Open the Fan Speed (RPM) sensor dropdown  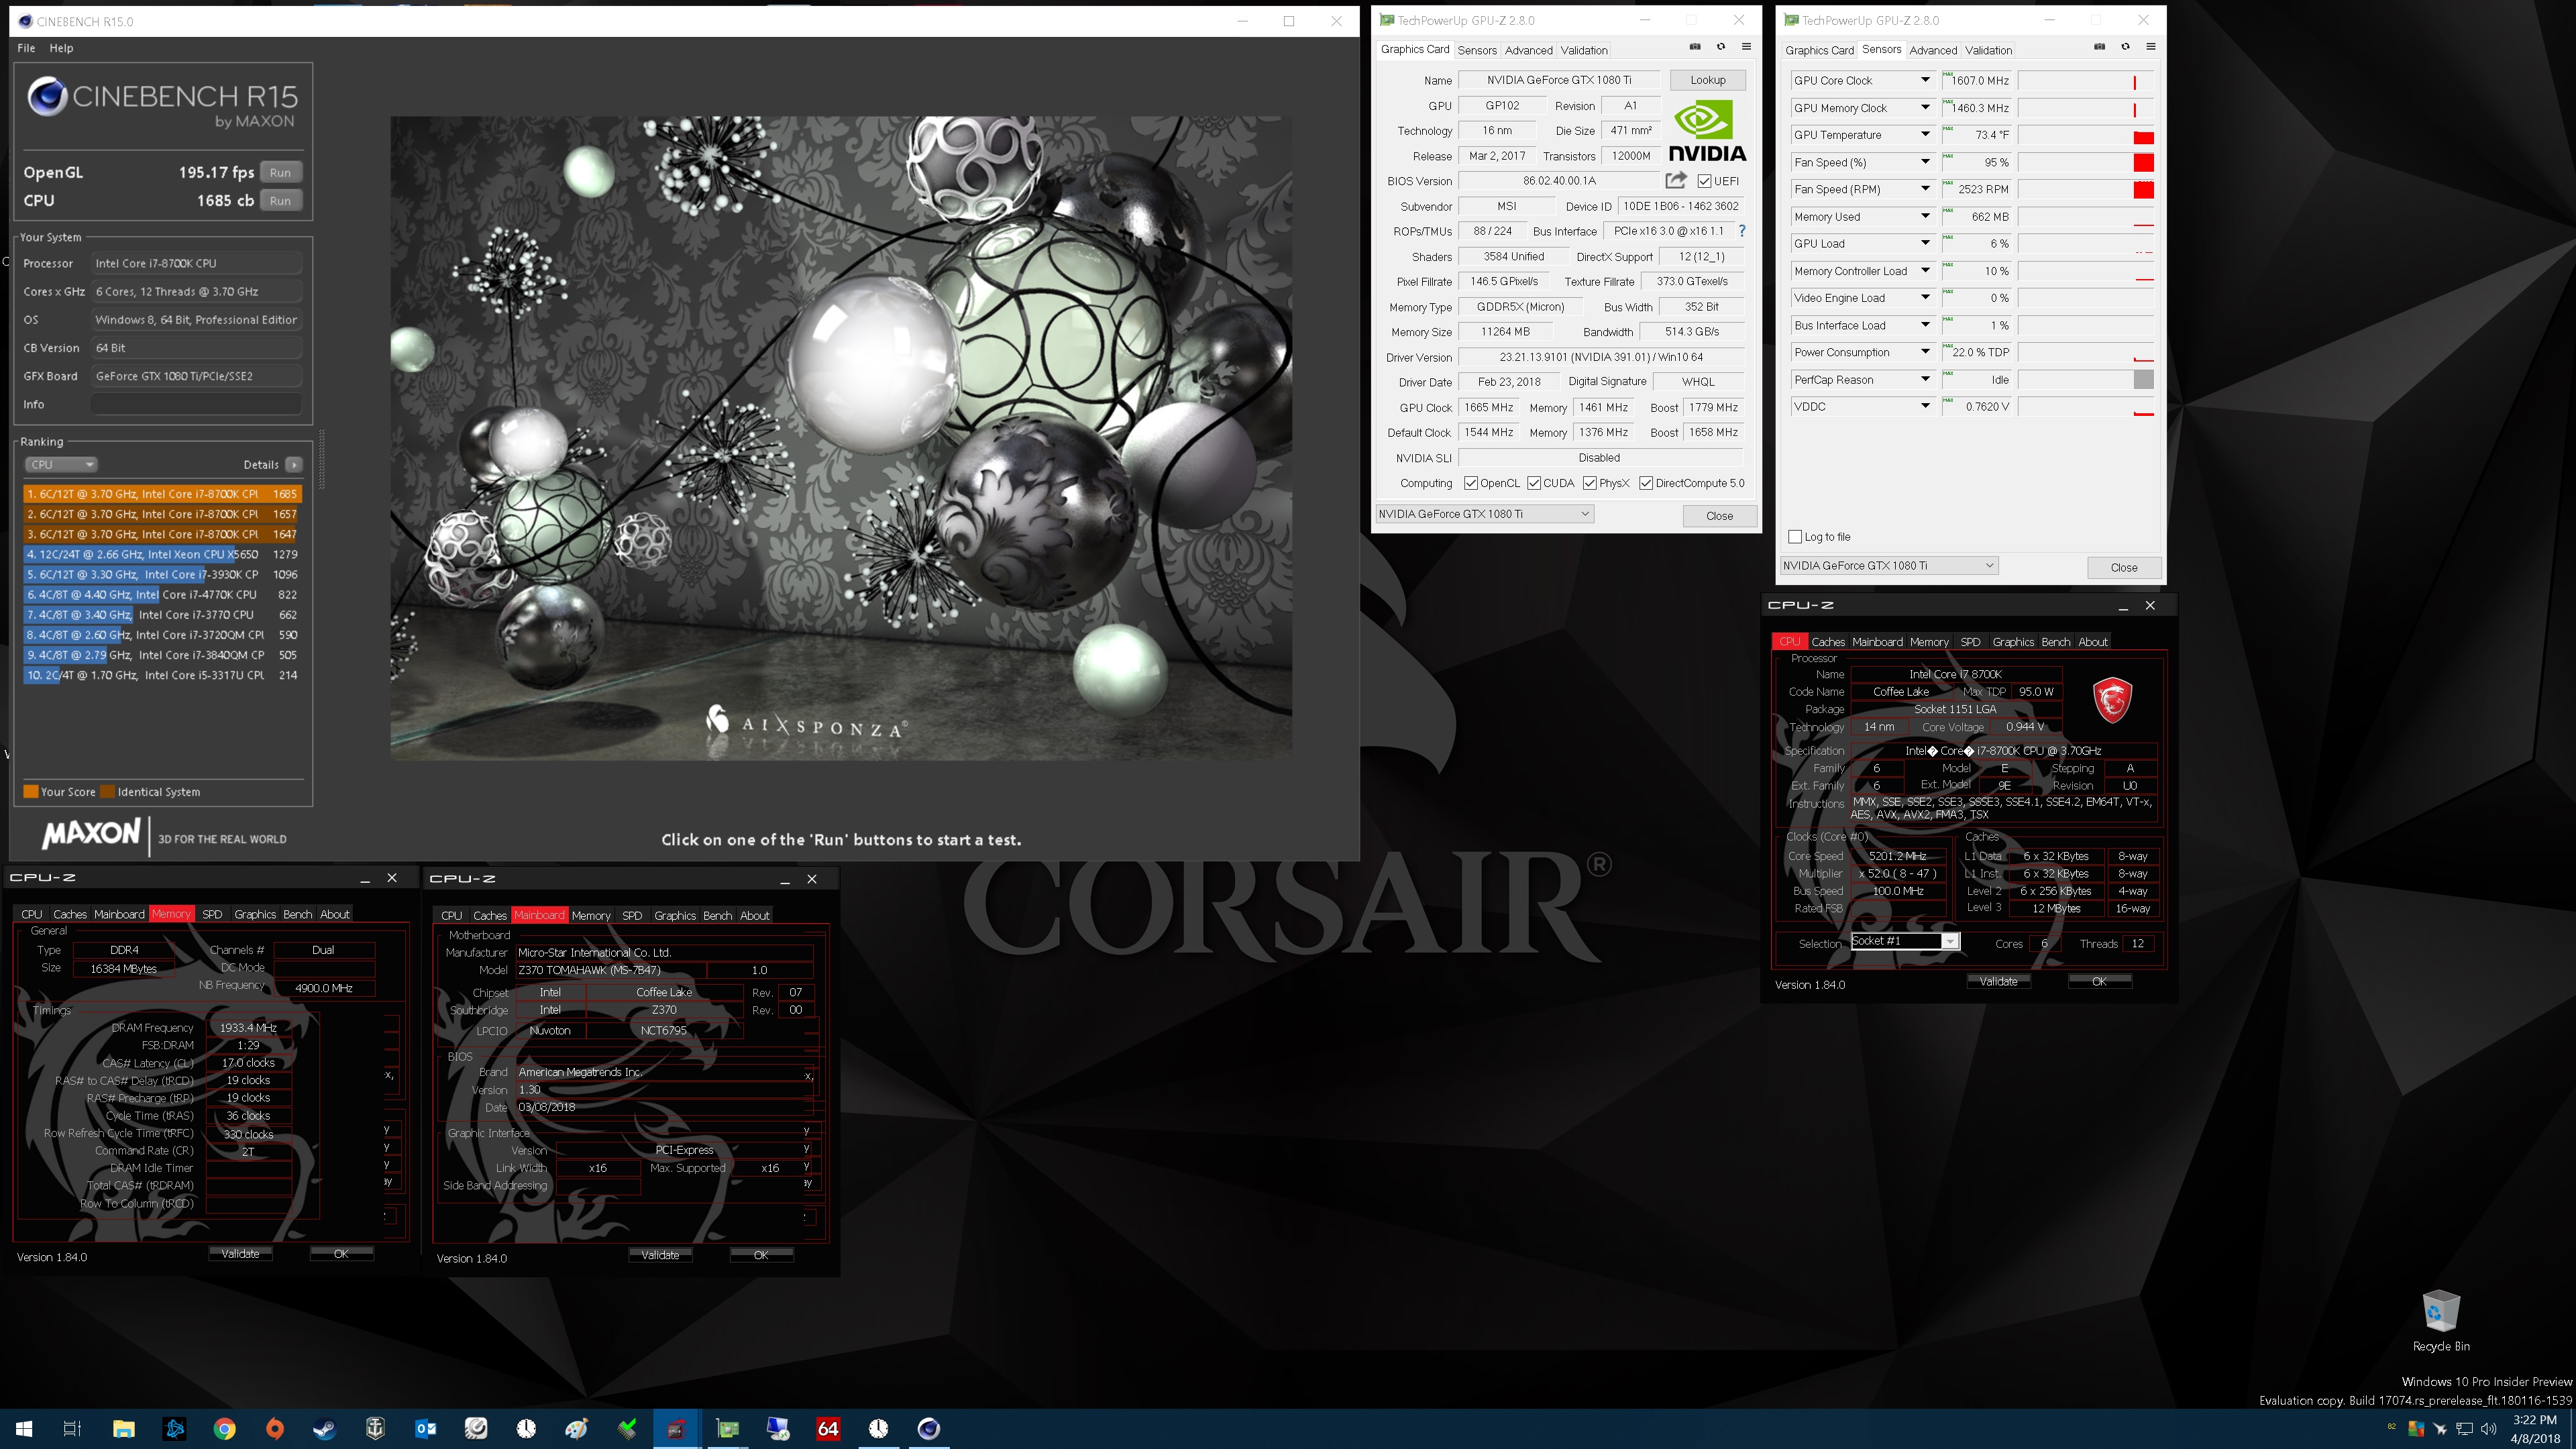pos(1925,189)
